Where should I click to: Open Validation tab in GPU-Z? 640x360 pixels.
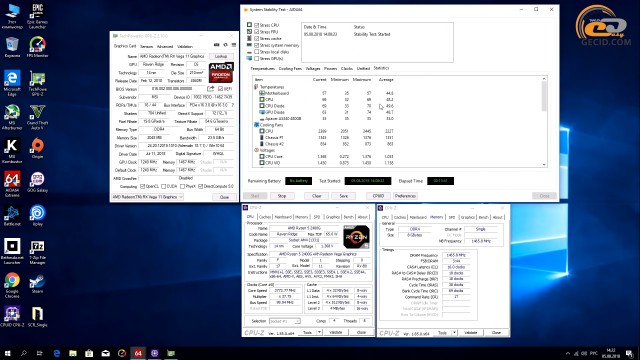tap(185, 47)
